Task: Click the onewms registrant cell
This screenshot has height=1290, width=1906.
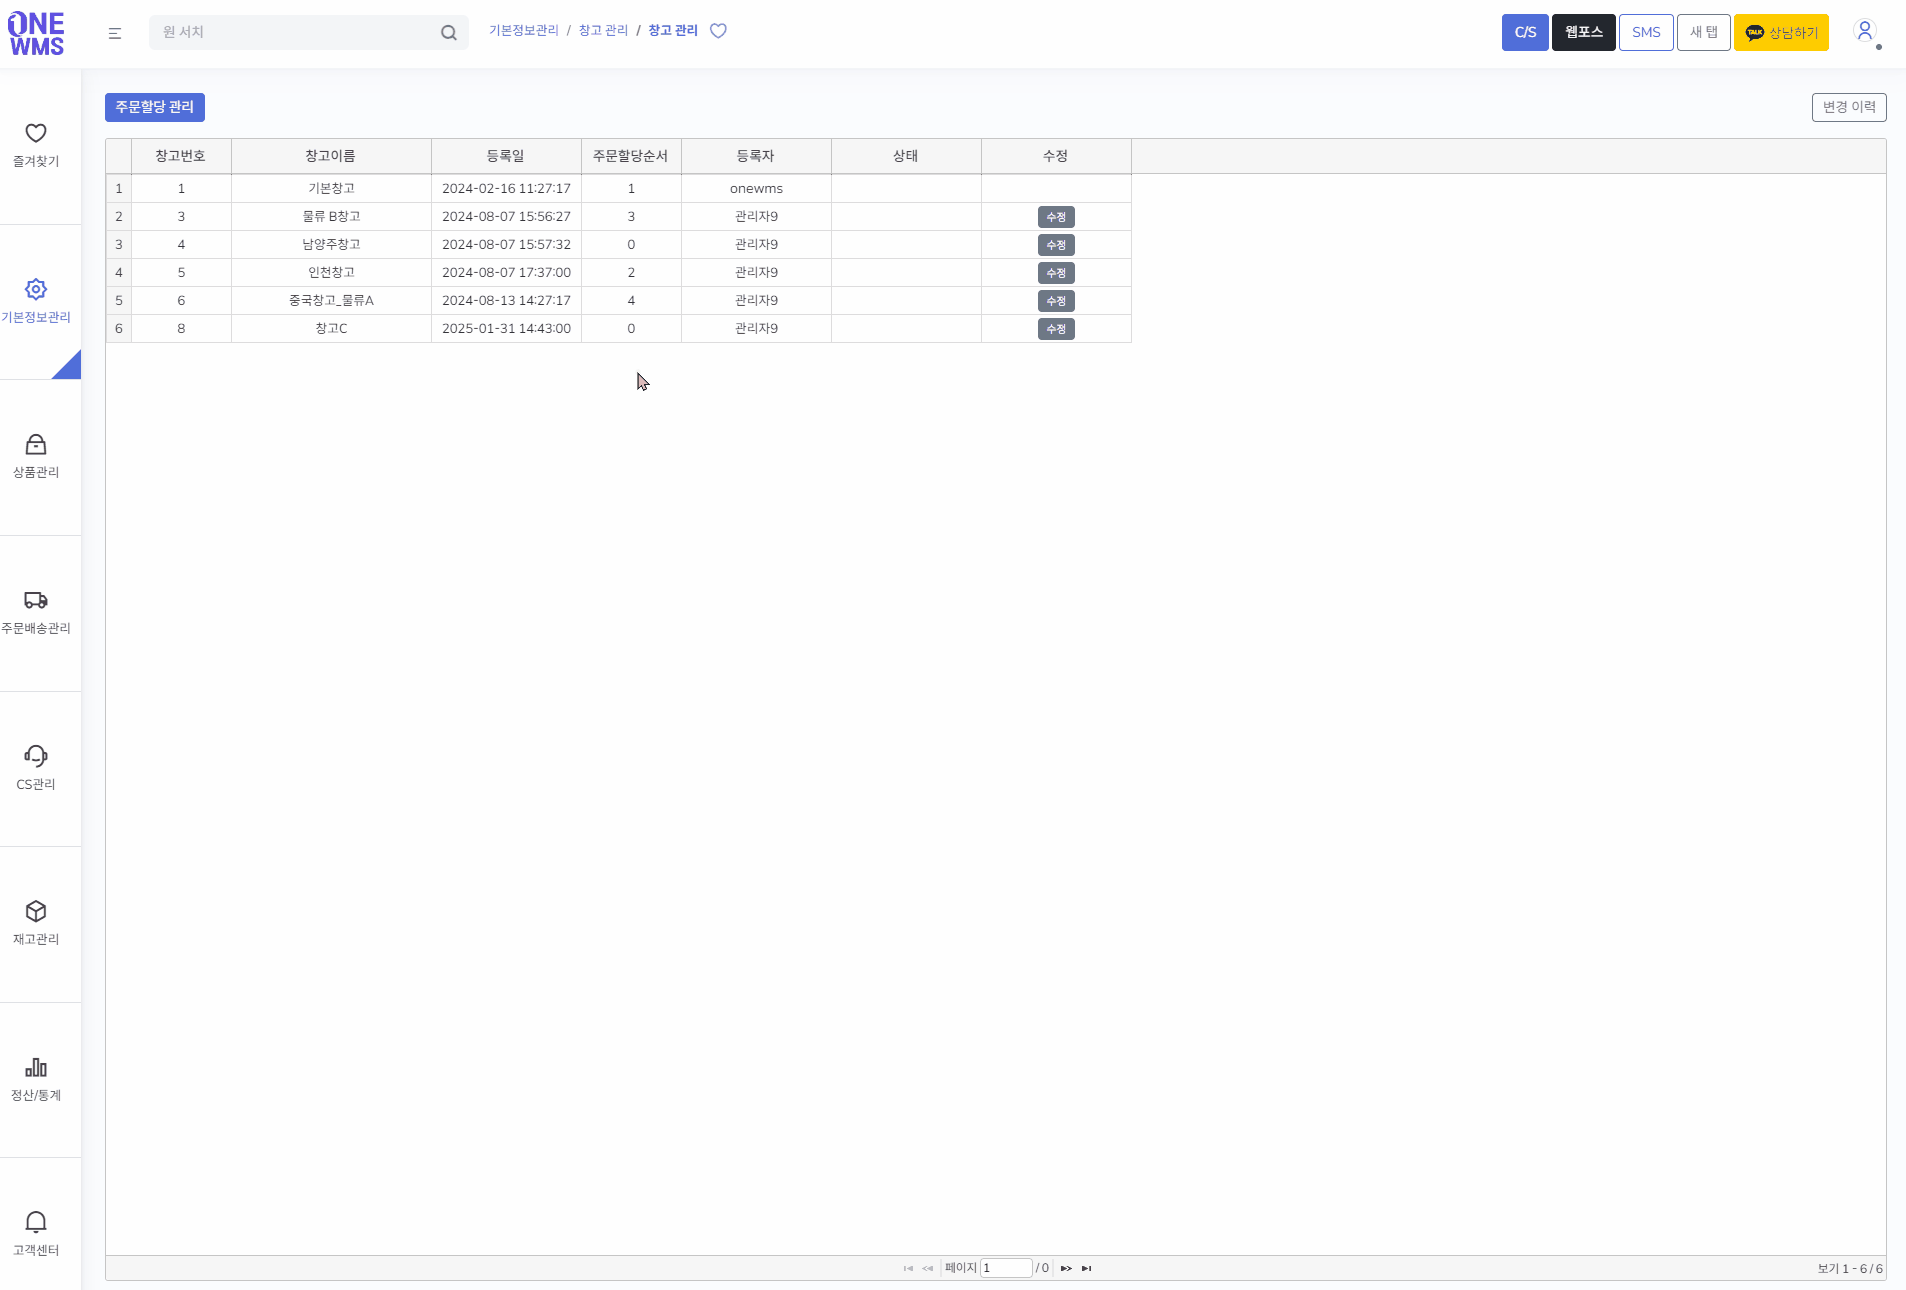Action: 756,189
